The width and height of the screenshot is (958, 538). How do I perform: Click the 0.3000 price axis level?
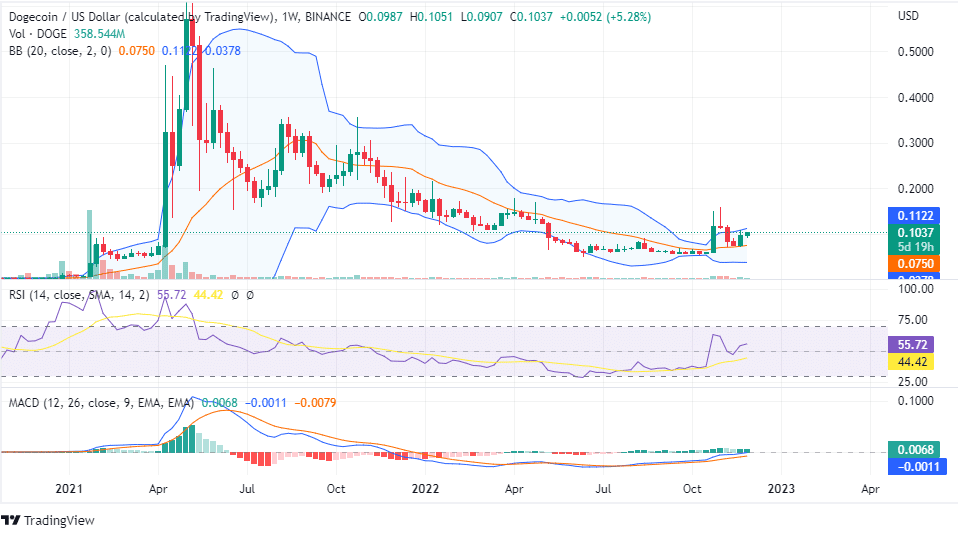point(915,143)
